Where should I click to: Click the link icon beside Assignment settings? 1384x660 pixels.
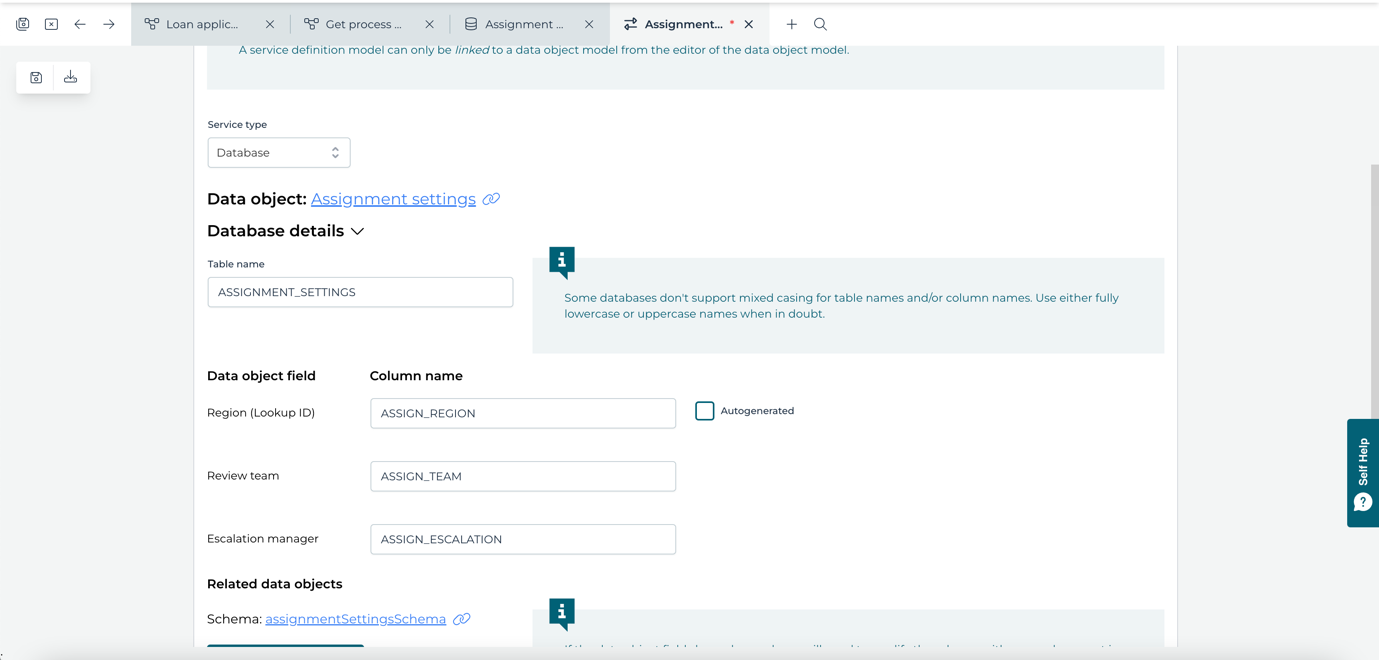click(x=490, y=199)
